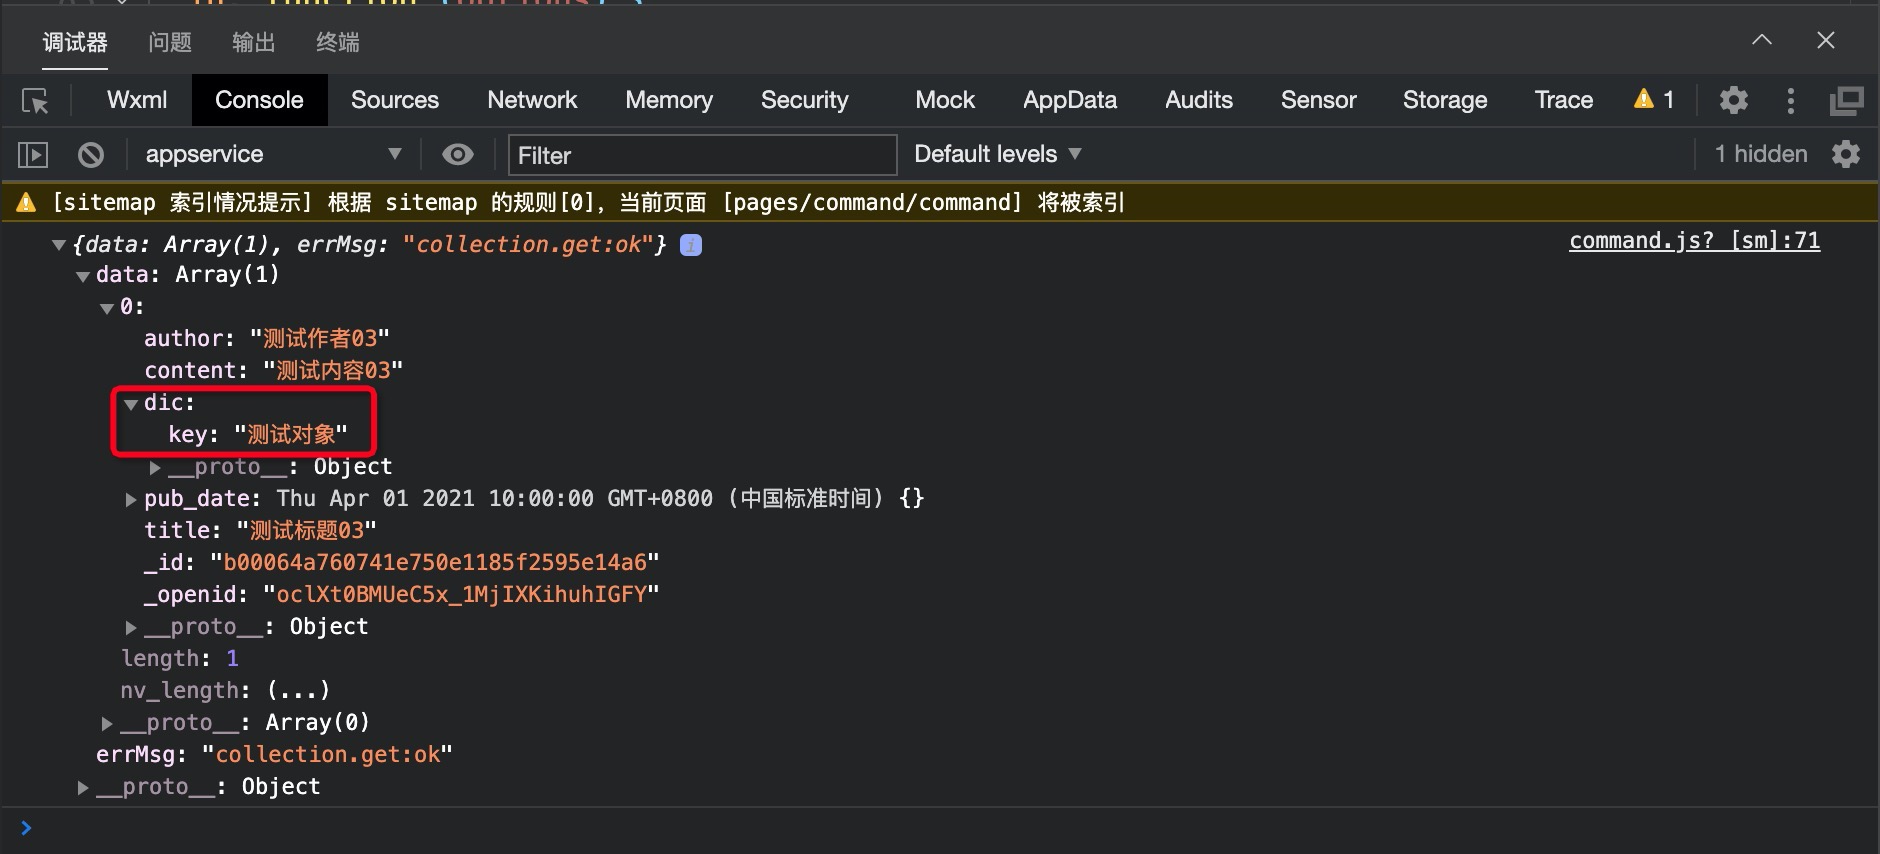Open DevTools settings gear in tab bar
The height and width of the screenshot is (854, 1880).
(1734, 100)
